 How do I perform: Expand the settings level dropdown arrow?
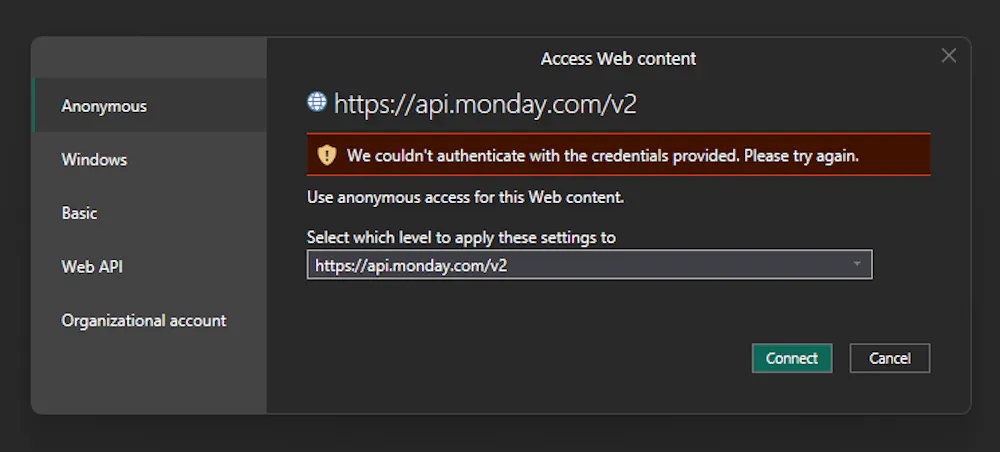click(857, 264)
